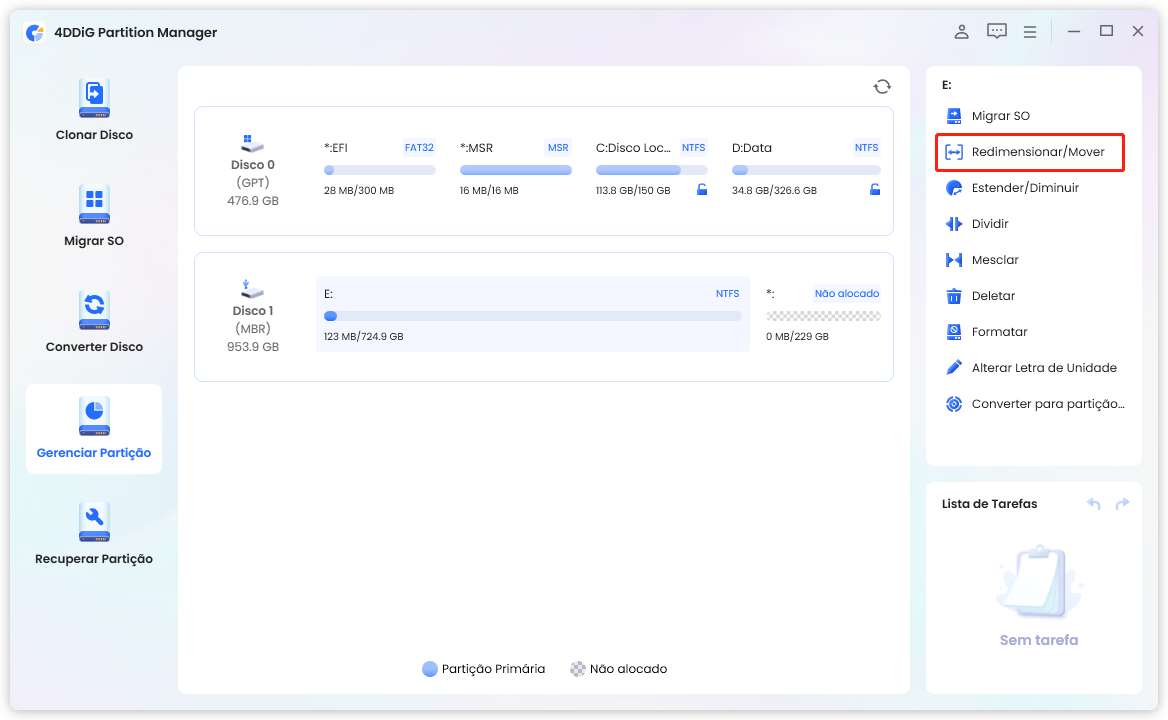Click the redo arrow in Lista de Tarefas
1168x720 pixels.
(x=1122, y=504)
